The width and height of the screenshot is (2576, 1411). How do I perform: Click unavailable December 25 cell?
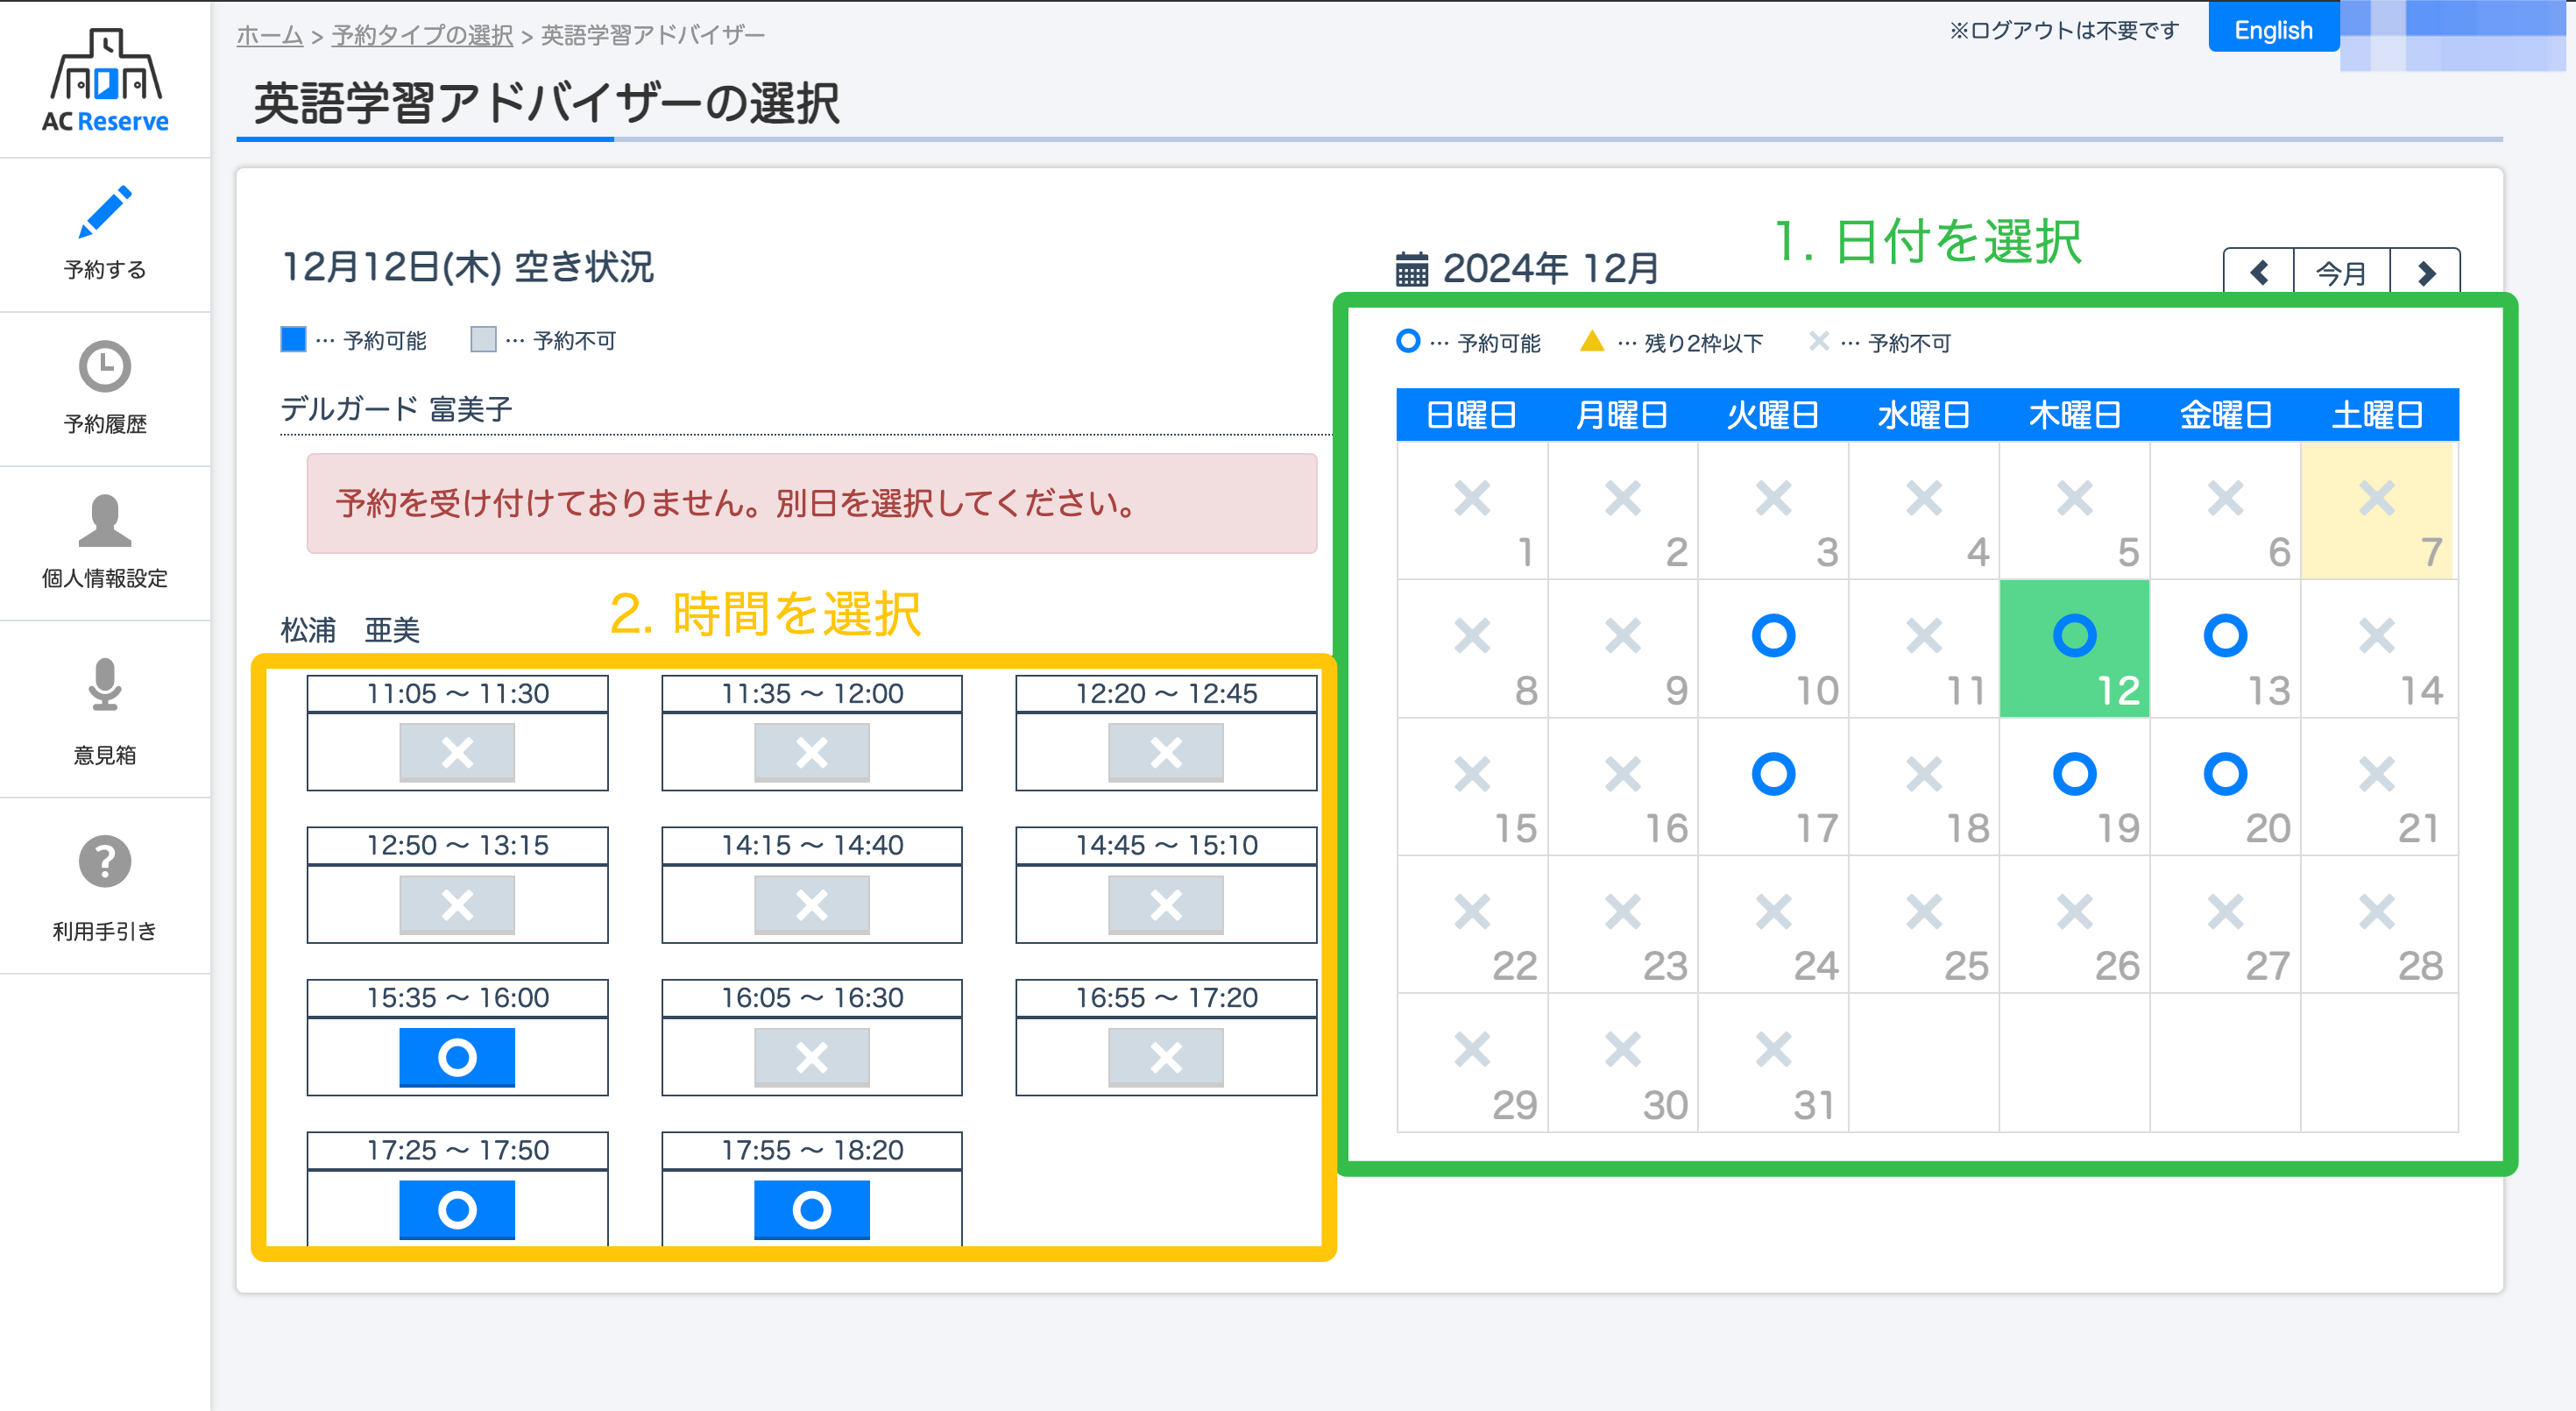(1924, 925)
